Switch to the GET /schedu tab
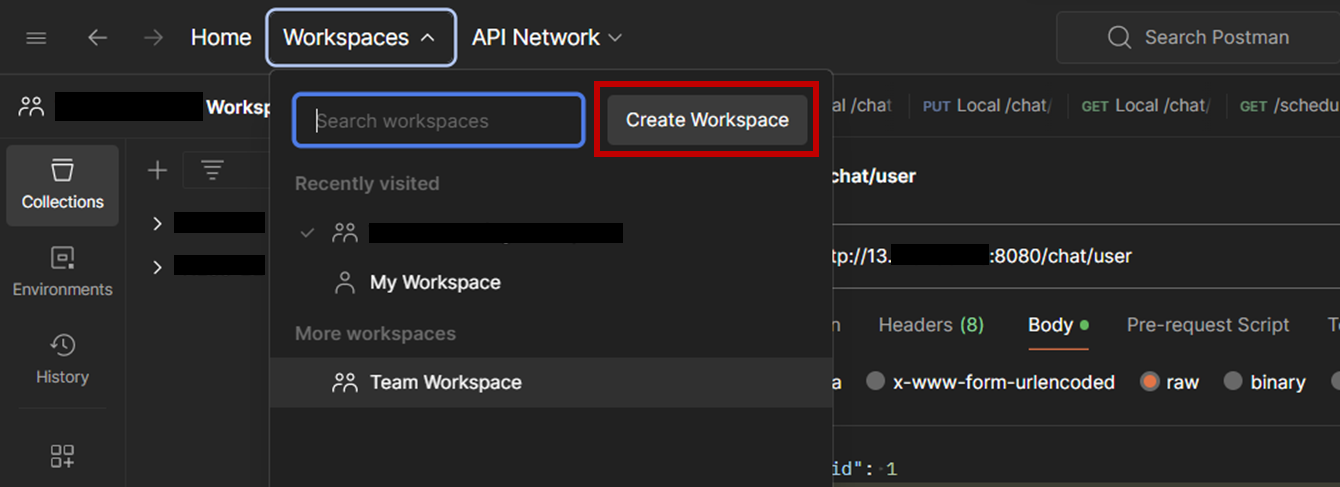Viewport: 1340px width, 487px height. [1287, 105]
